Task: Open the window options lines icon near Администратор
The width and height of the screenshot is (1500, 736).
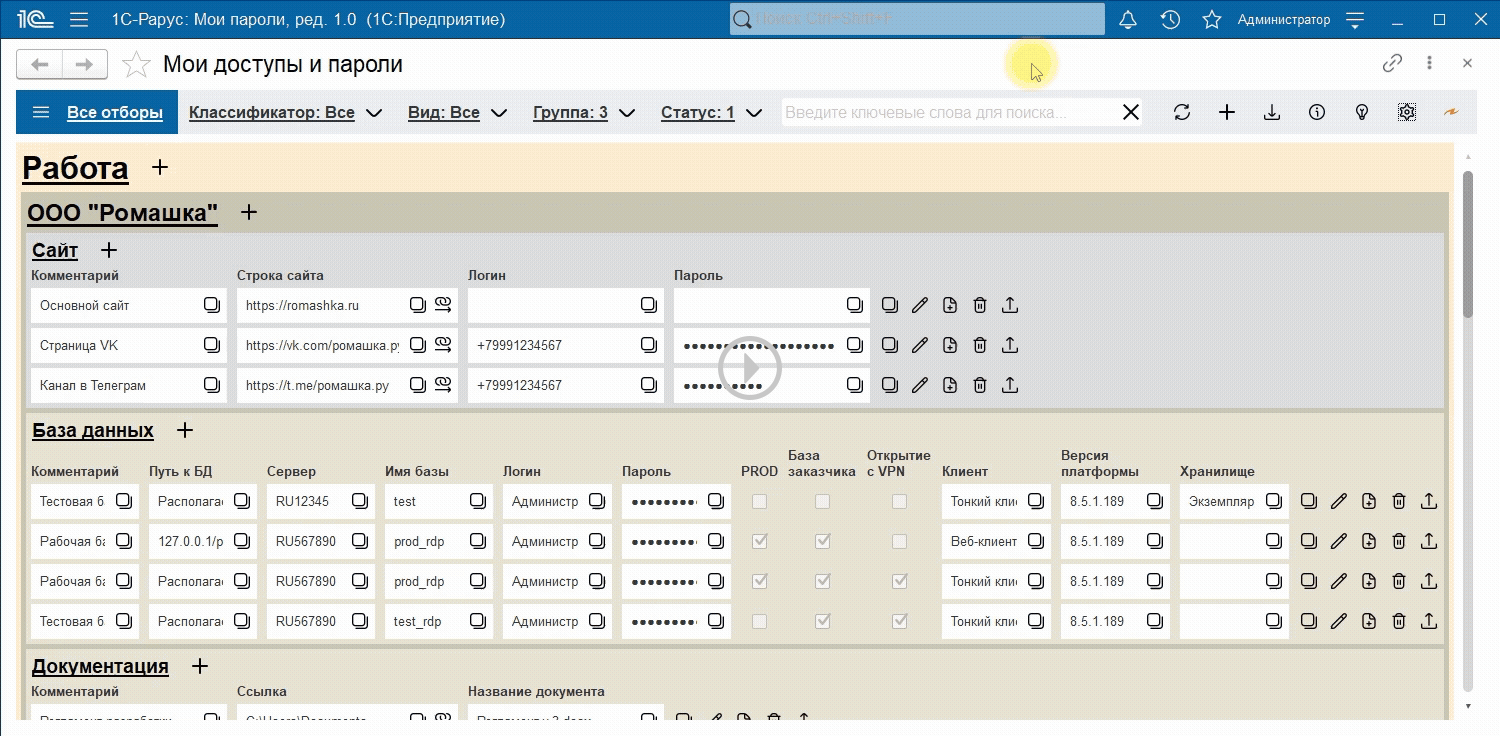Action: coord(1355,20)
